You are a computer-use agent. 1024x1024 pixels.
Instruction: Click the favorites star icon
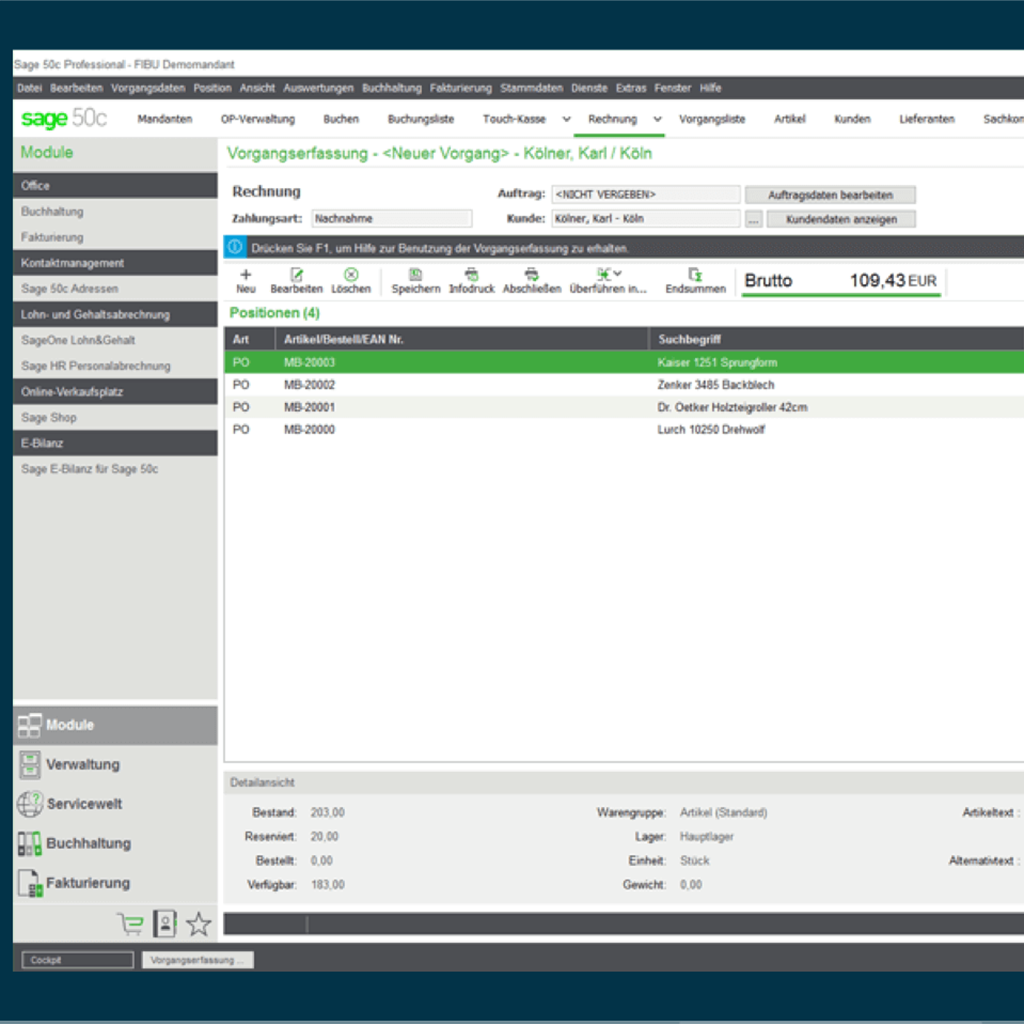coord(199,924)
